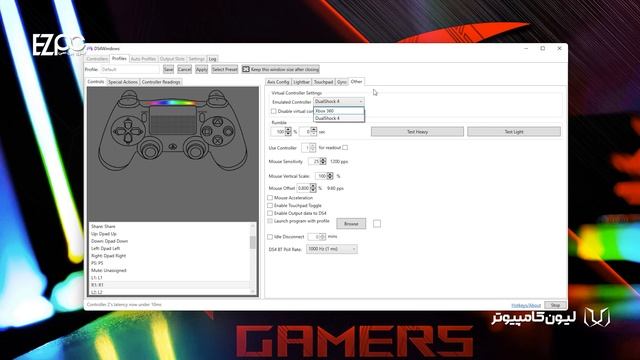The image size is (640, 360).
Task: Click the Test Heavy rumble button
Action: [x=417, y=131]
